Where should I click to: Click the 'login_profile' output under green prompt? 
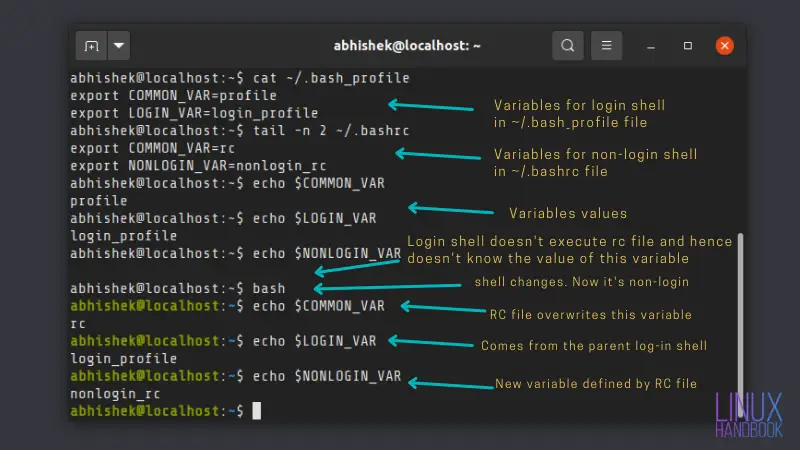[123, 359]
